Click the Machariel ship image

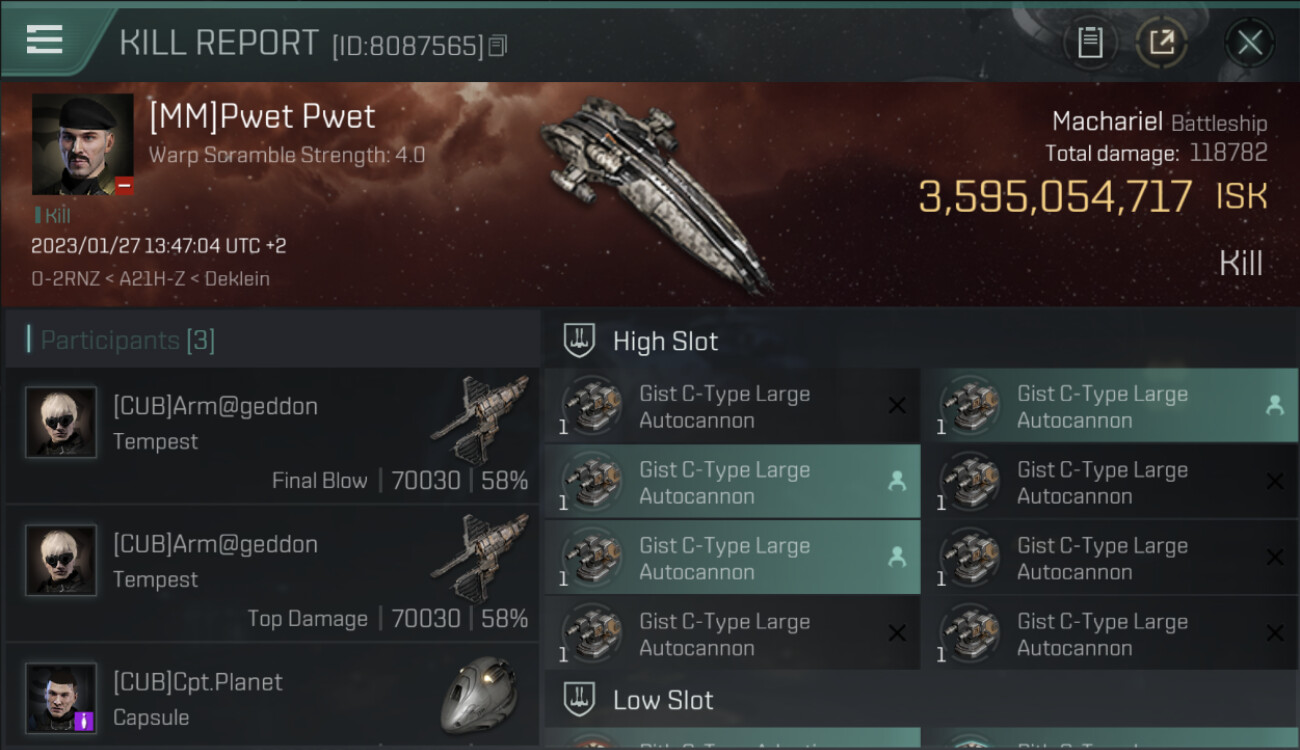coord(655,190)
